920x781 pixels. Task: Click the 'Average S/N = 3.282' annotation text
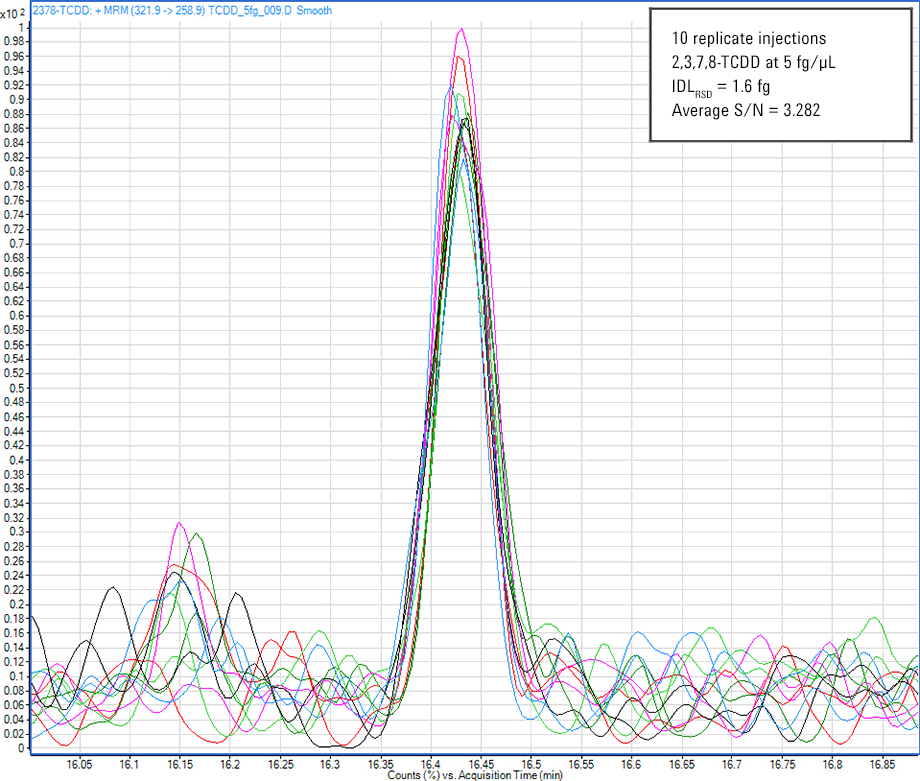coord(745,110)
